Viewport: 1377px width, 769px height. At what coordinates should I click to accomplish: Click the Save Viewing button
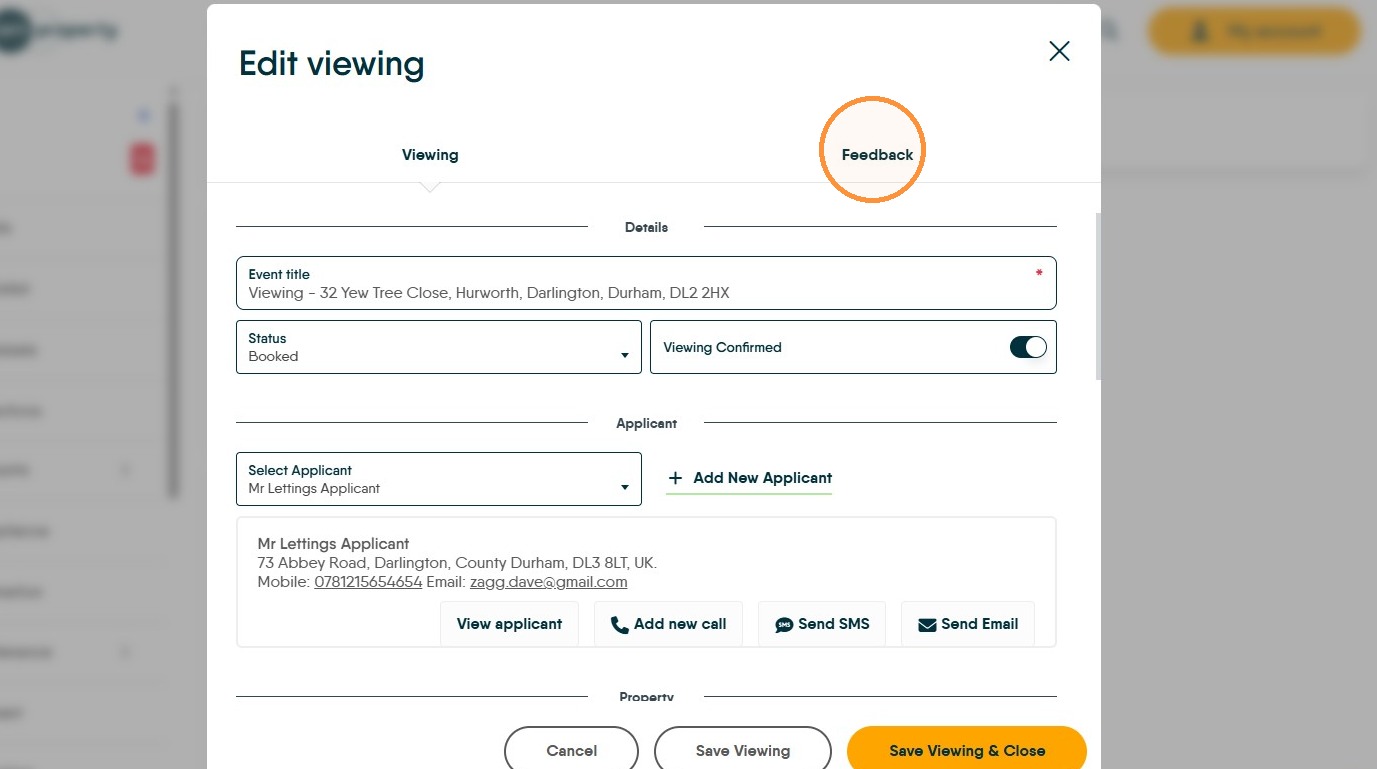[x=743, y=751]
